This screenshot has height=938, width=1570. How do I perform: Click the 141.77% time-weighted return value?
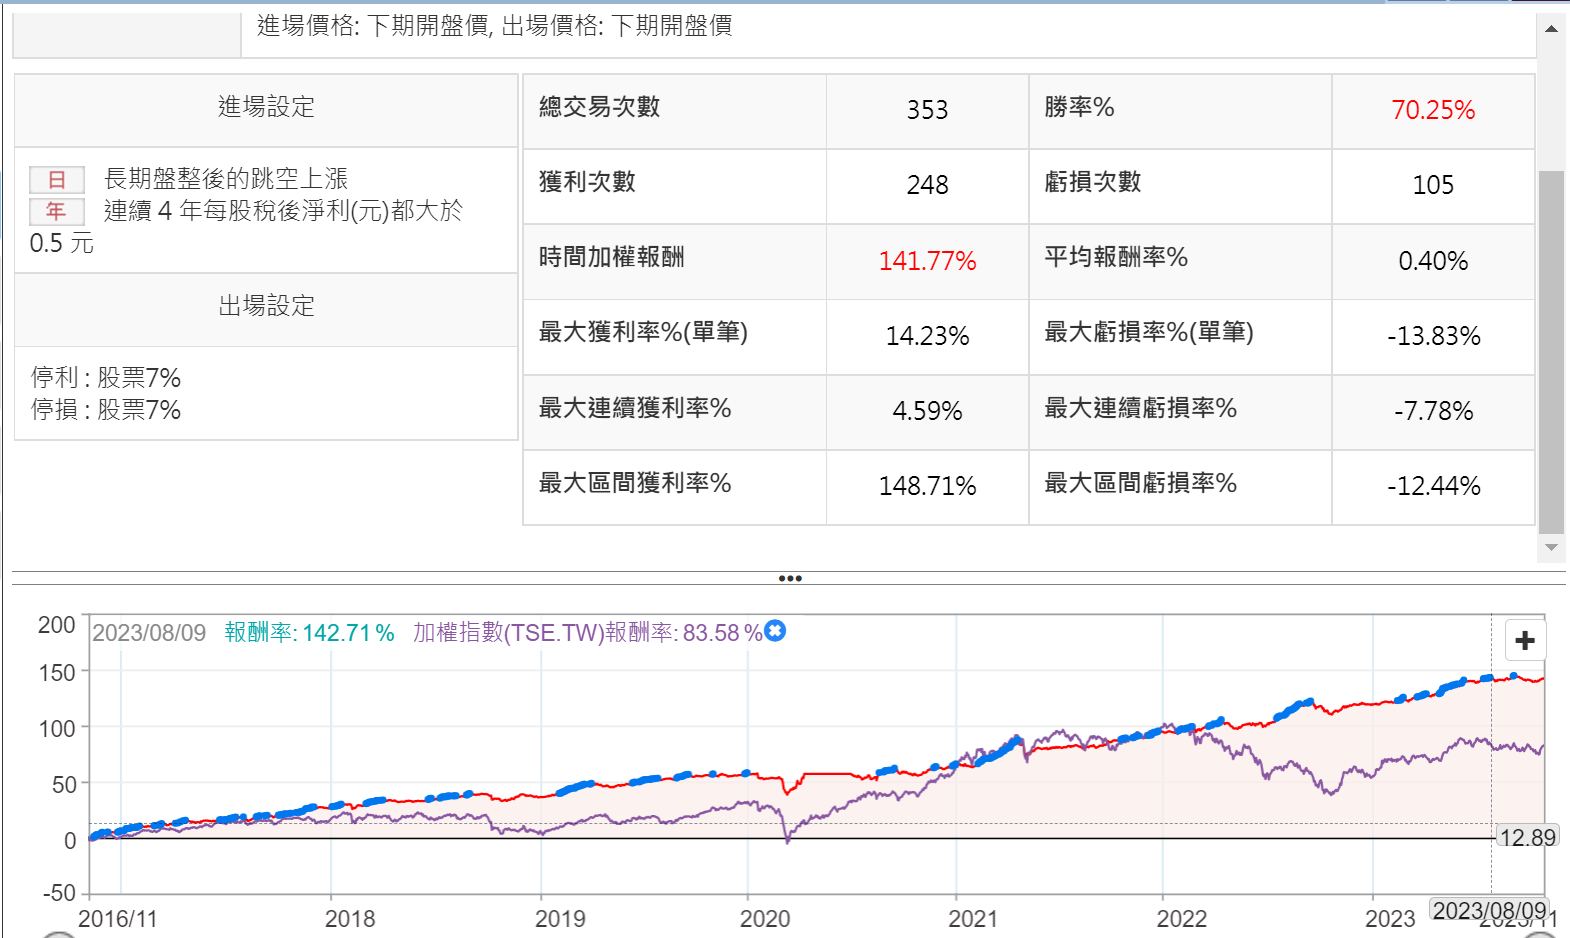coord(927,261)
